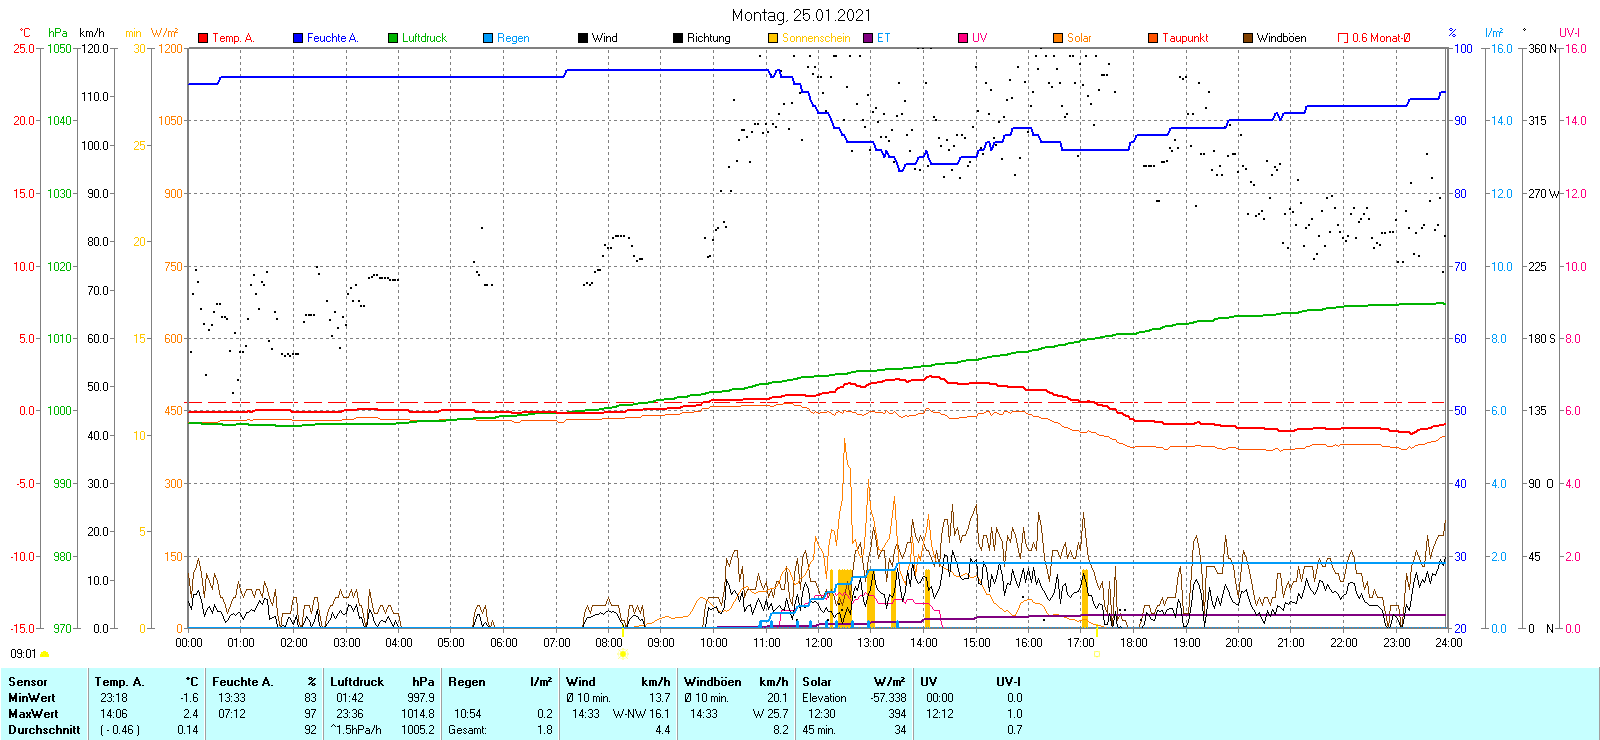This screenshot has width=1600, height=740.
Task: Click the rain total value 1.8
Action: click(x=544, y=730)
